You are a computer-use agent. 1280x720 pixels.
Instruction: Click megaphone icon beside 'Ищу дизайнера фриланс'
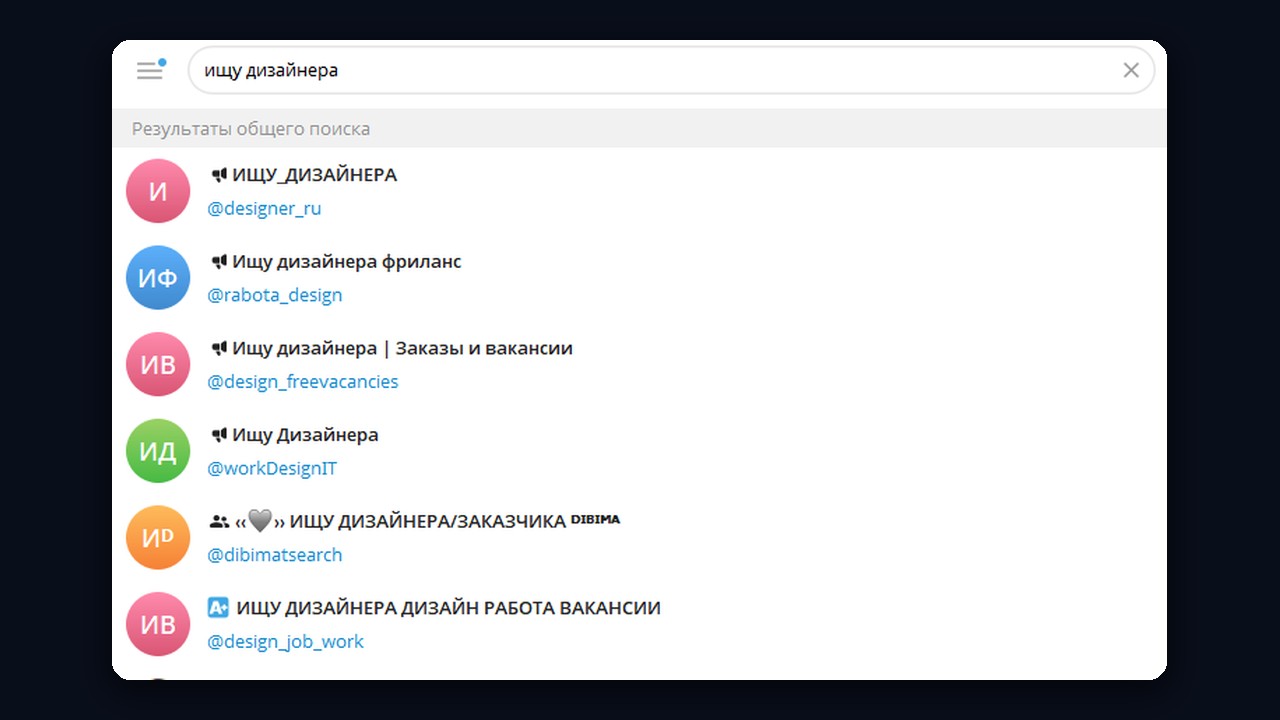click(x=219, y=262)
